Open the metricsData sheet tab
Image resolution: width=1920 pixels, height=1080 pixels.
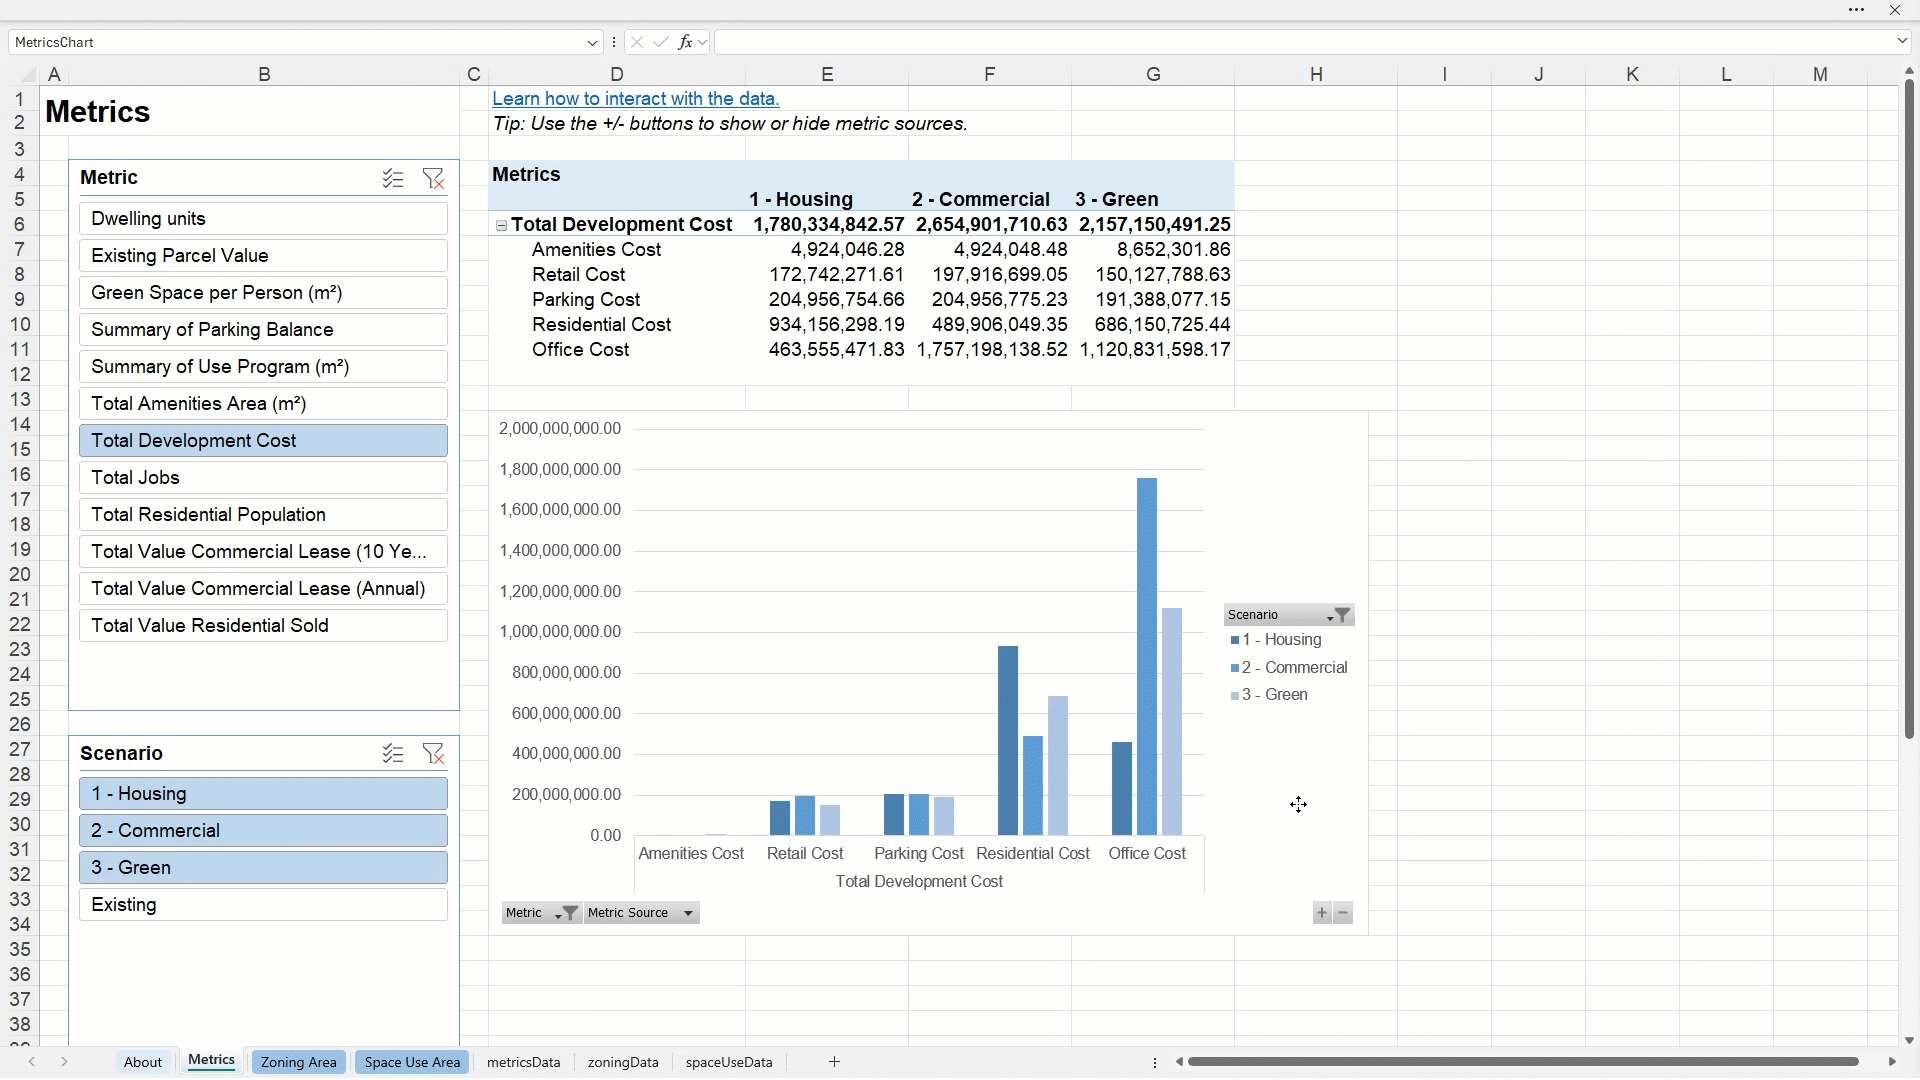click(x=524, y=1063)
